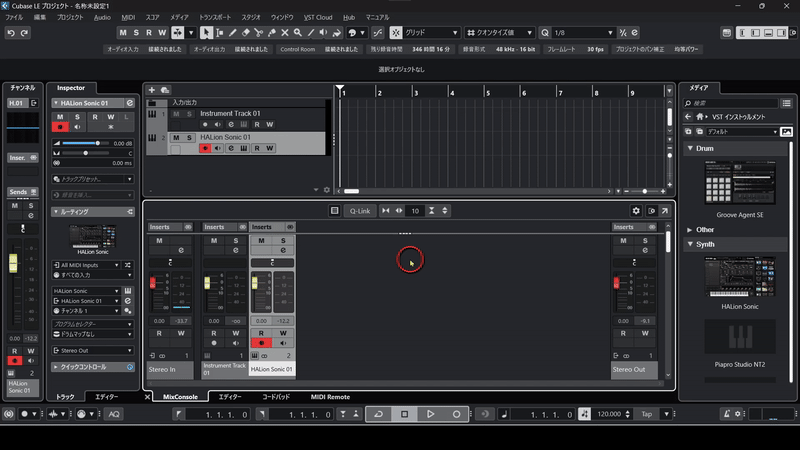Adjust Stereo Out channel fader
This screenshot has height=450, width=800.
coord(616,282)
